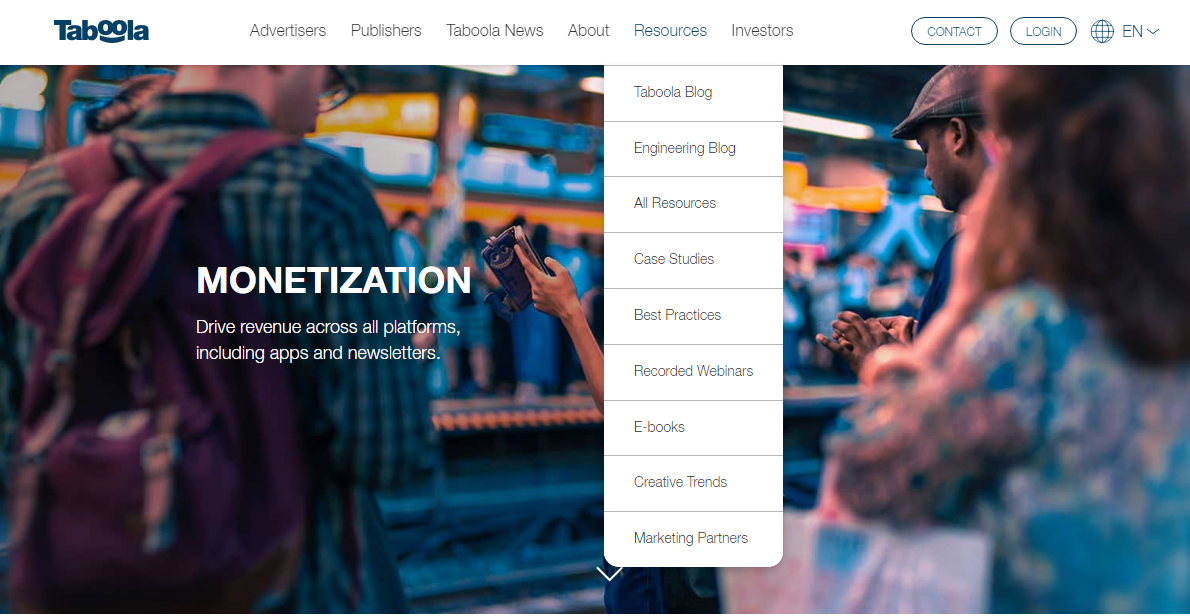Image resolution: width=1190 pixels, height=616 pixels.
Task: Select Marketing Partners
Action: coord(693,539)
